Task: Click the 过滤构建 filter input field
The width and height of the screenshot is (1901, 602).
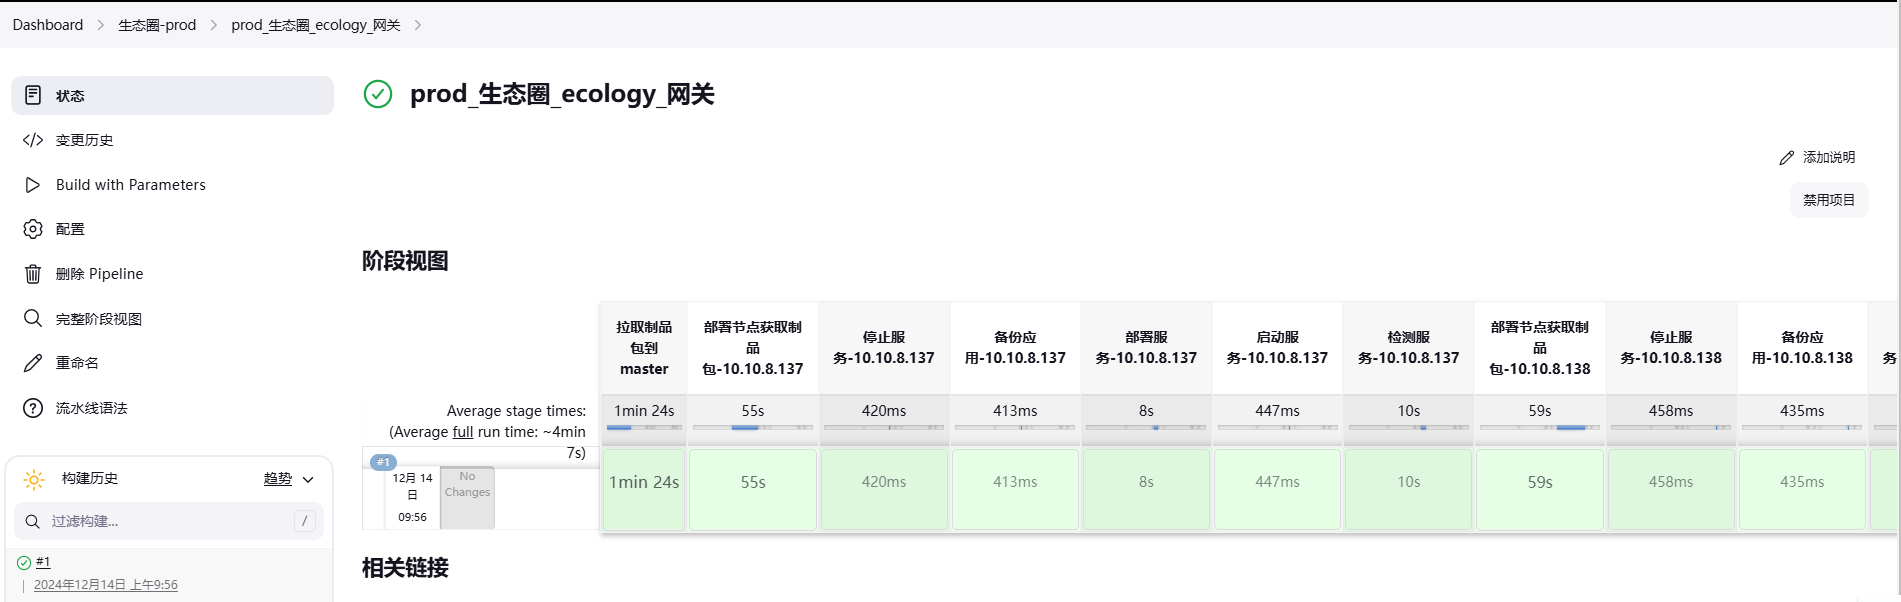Action: tap(169, 521)
